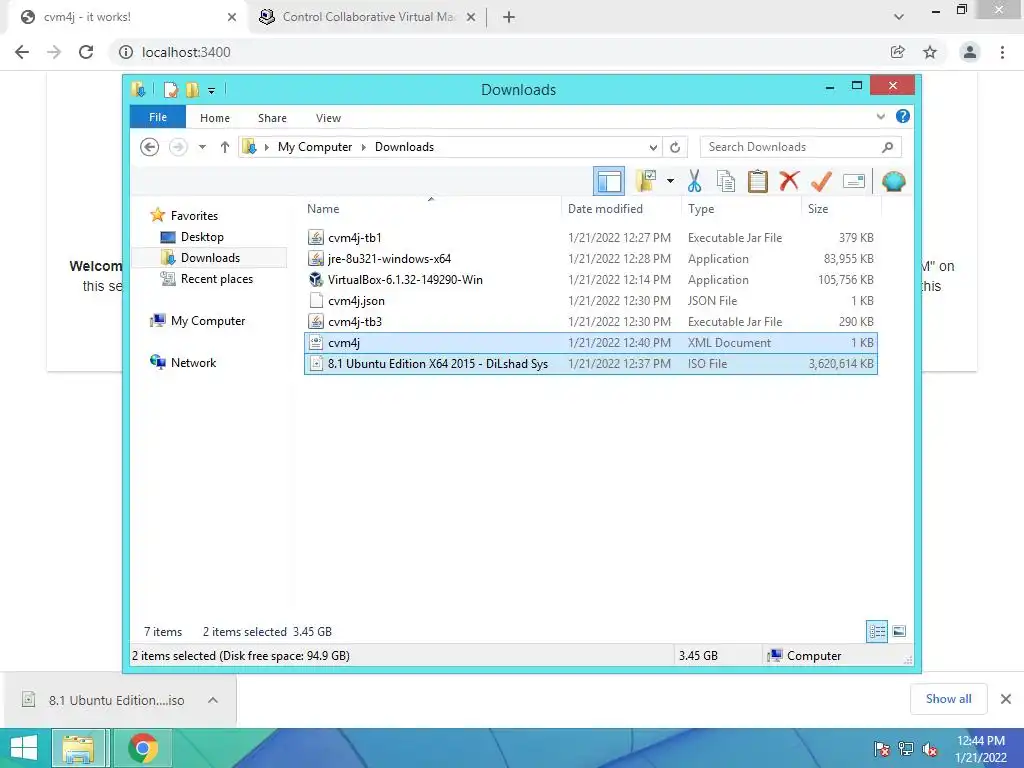Viewport: 1024px width, 768px height.
Task: Reload the localhost:3400 page
Action: click(x=86, y=52)
